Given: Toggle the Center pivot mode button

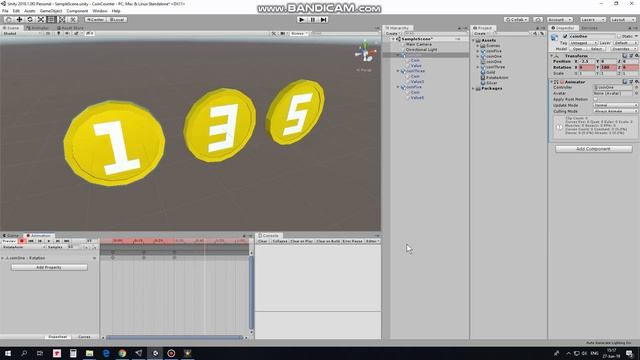Looking at the screenshot, I should pos(95,20).
